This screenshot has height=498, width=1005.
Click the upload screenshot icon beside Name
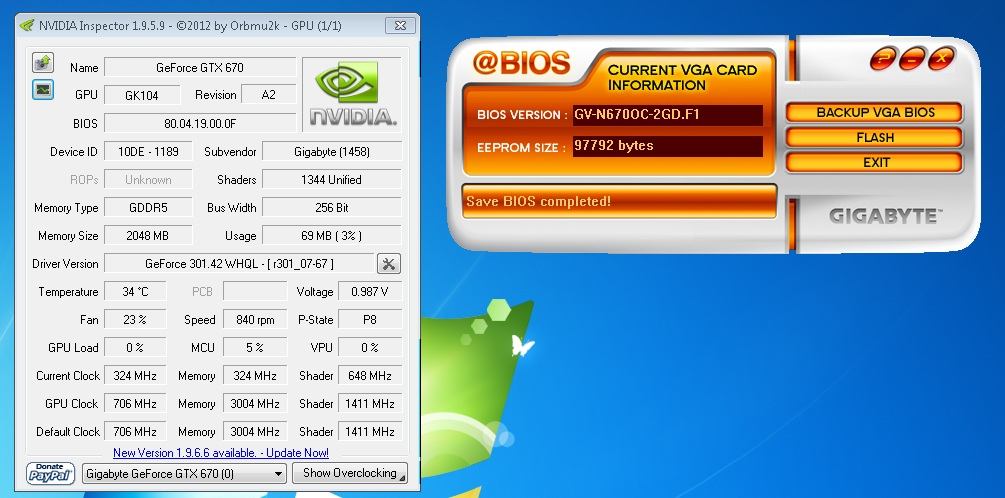point(43,63)
